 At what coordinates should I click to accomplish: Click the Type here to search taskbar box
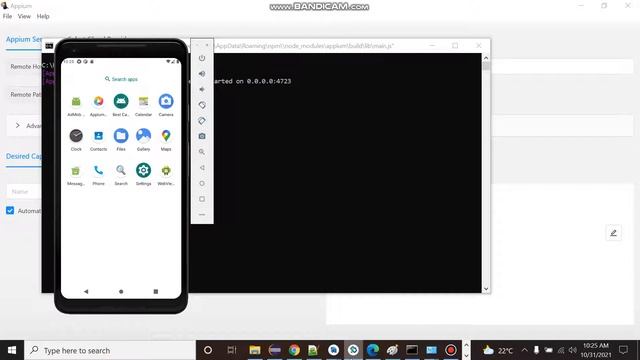[110, 350]
